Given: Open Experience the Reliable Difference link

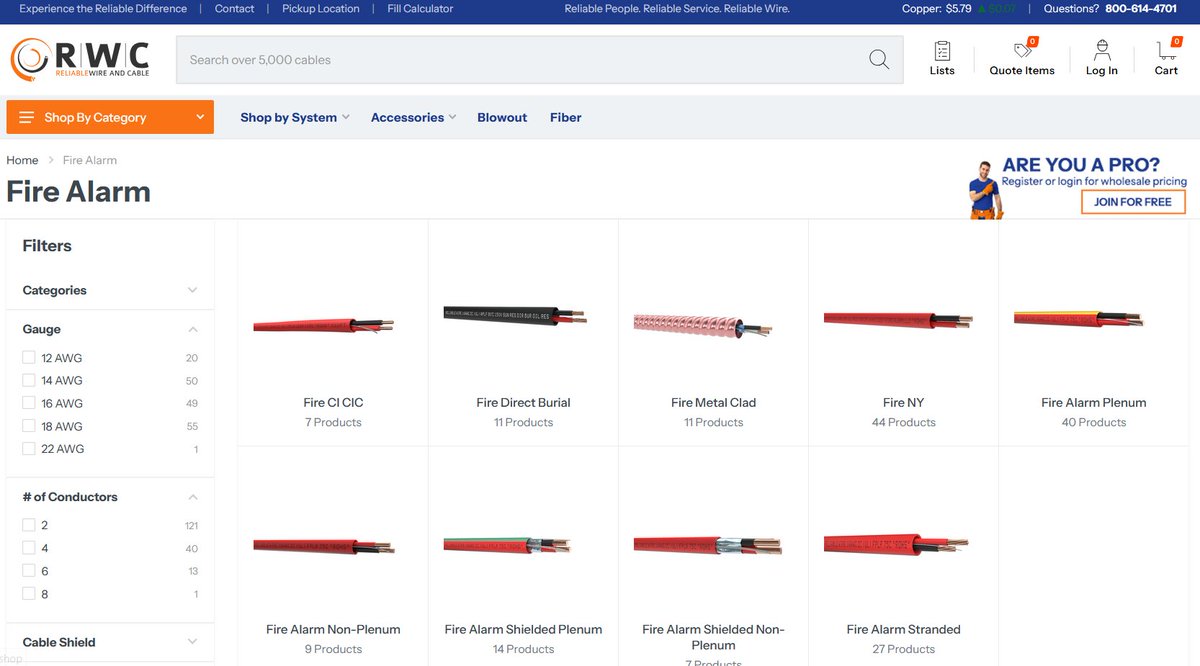Looking at the screenshot, I should [103, 9].
